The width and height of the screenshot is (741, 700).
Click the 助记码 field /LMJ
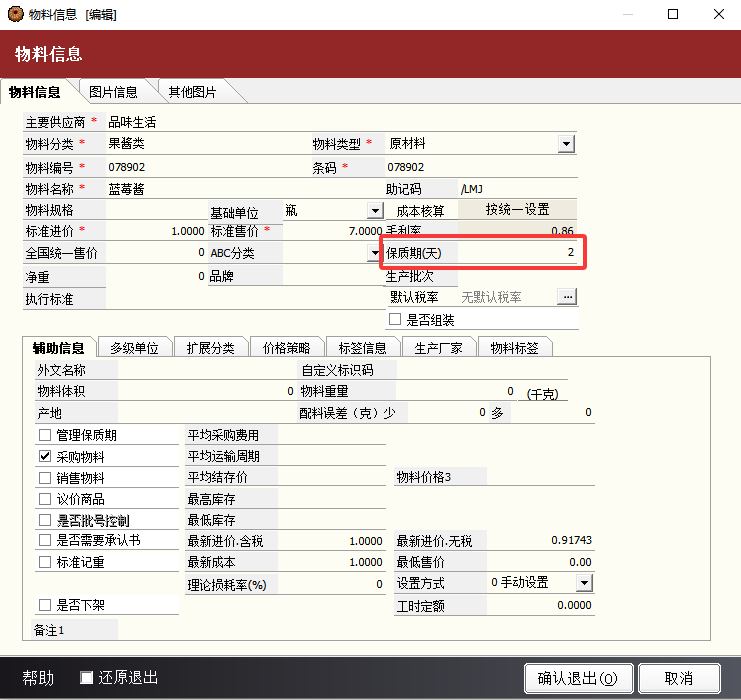point(517,189)
